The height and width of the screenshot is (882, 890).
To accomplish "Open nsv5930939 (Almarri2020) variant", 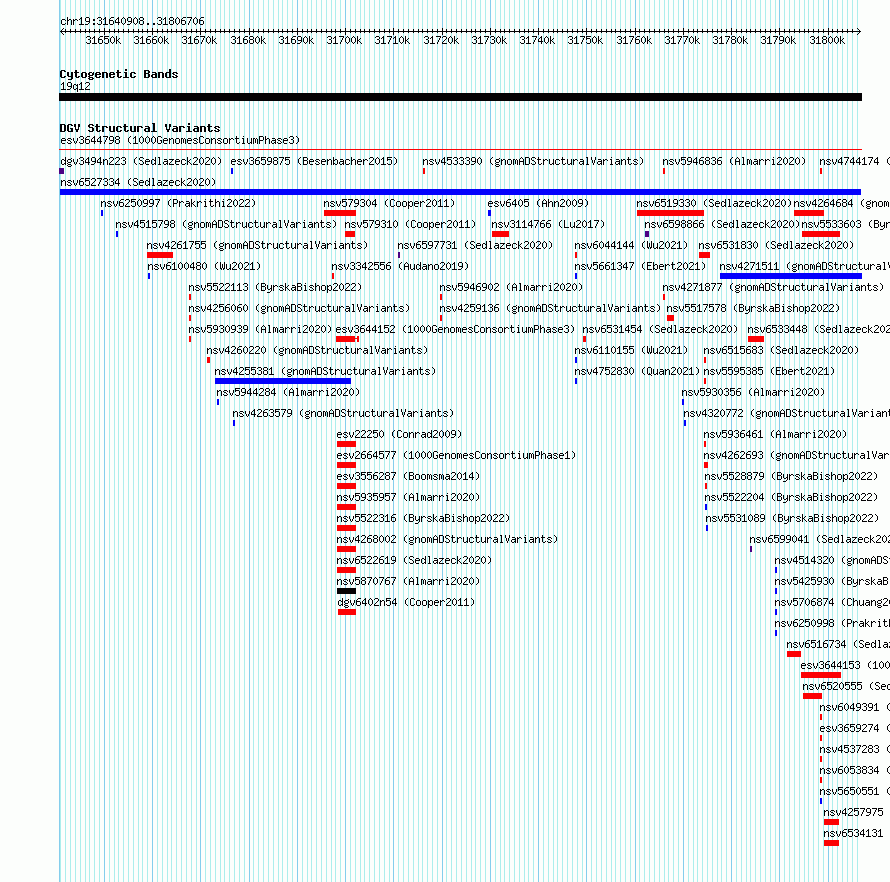I will click(260, 329).
